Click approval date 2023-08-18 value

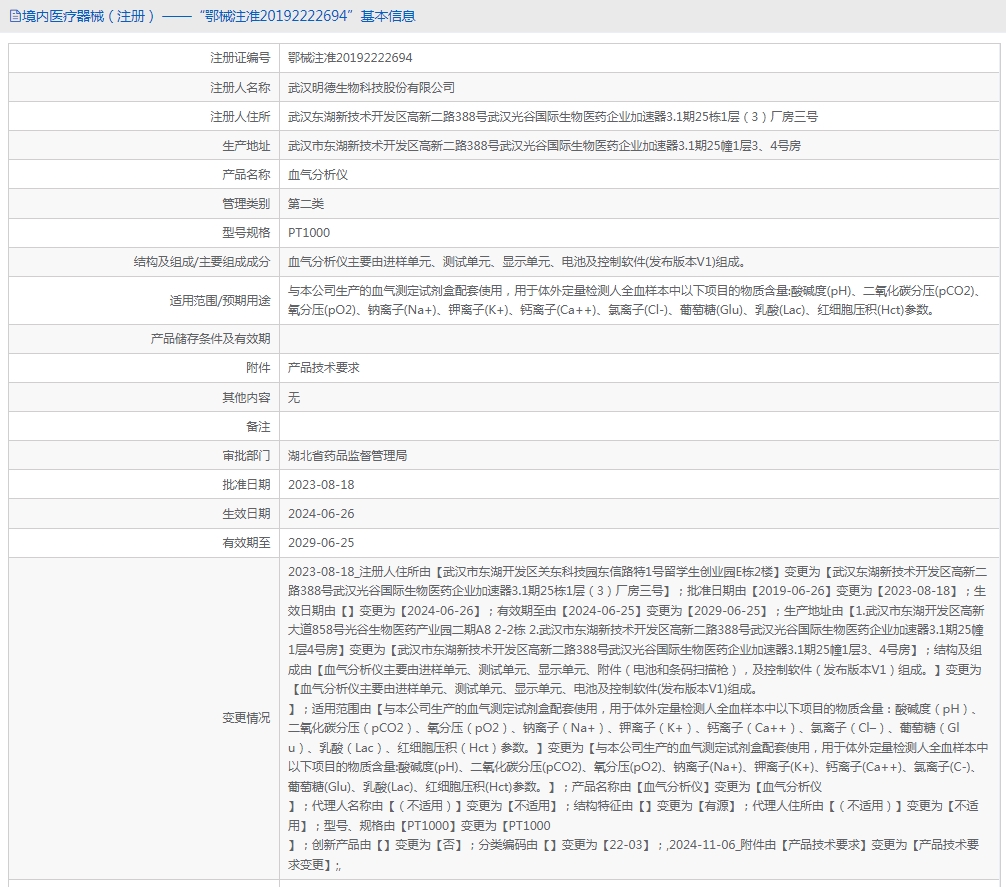point(321,485)
